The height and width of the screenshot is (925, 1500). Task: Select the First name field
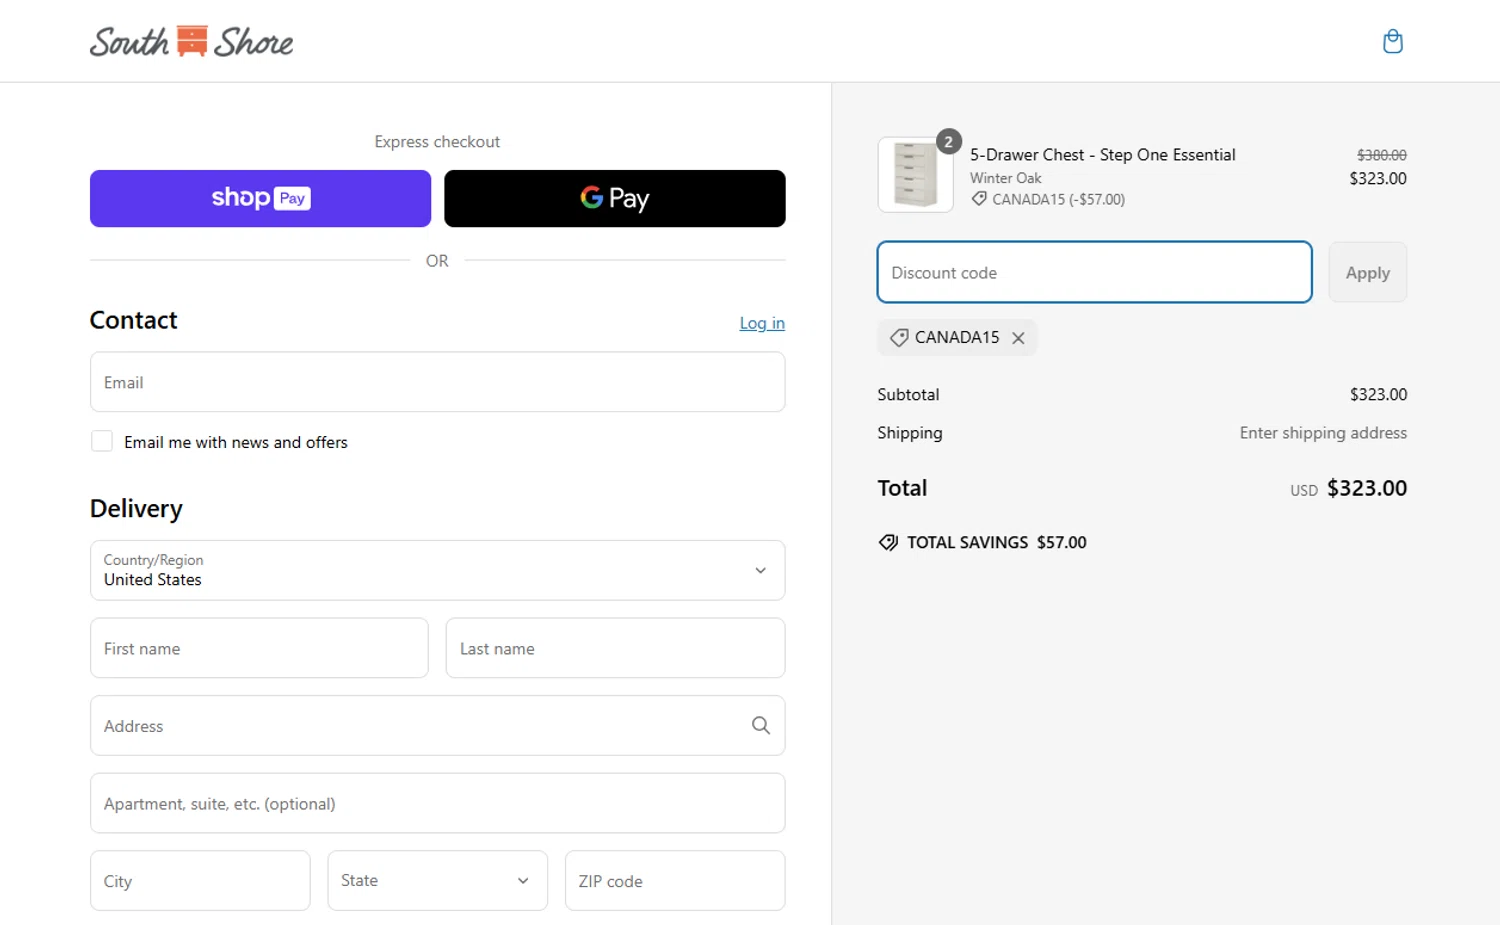[259, 648]
